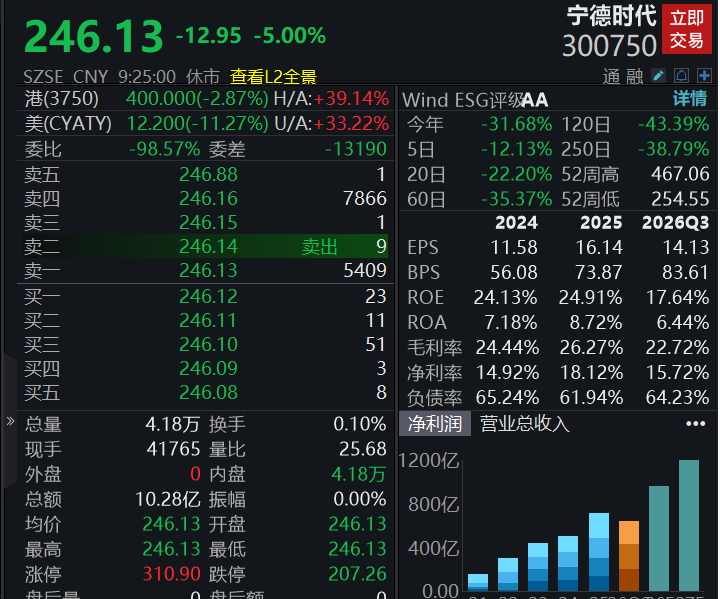Select the 卖二 246.14 row
Image resolution: width=720 pixels, height=599 pixels.
pyautogui.click(x=205, y=247)
